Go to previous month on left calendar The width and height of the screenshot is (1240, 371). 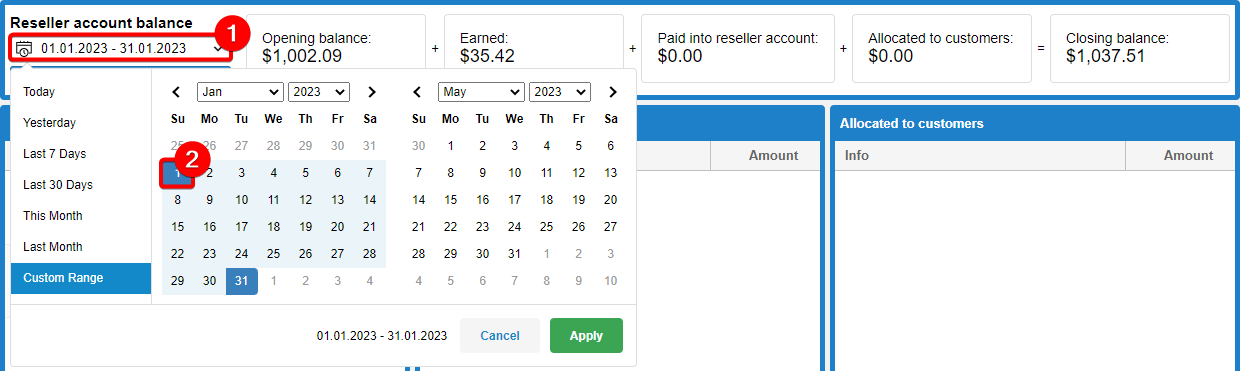pos(177,92)
